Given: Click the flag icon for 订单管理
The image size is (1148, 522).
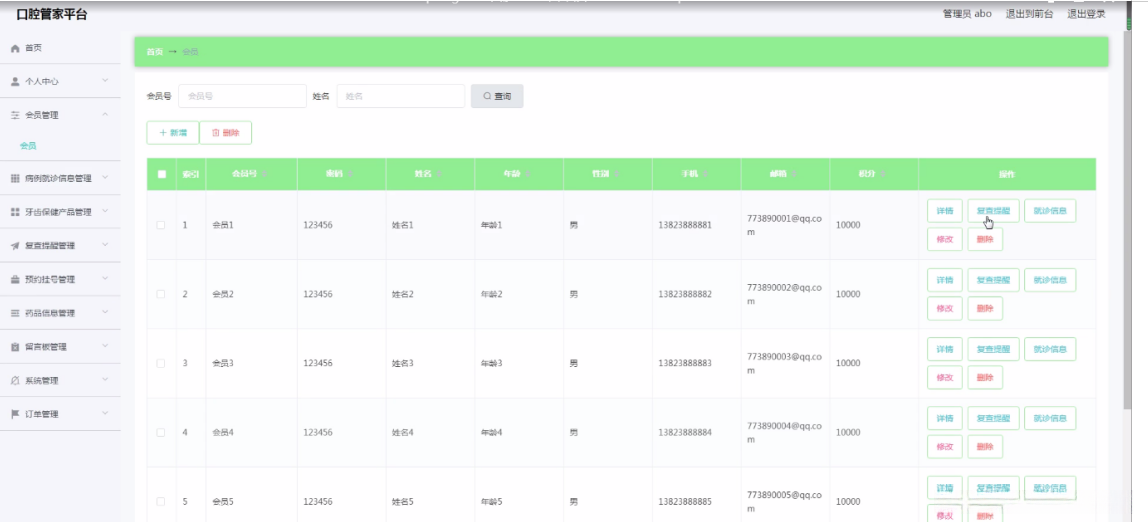Looking at the screenshot, I should point(15,414).
